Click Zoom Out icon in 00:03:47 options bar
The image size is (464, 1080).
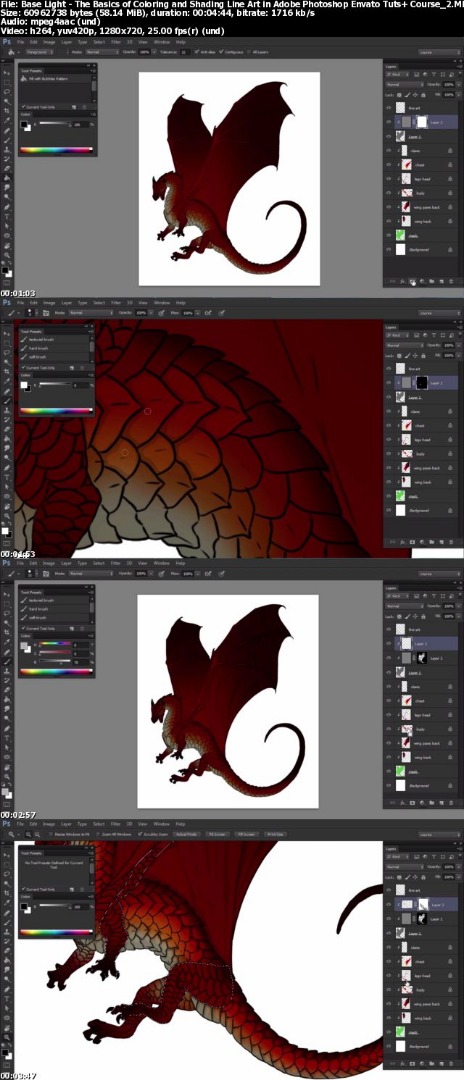point(36,833)
